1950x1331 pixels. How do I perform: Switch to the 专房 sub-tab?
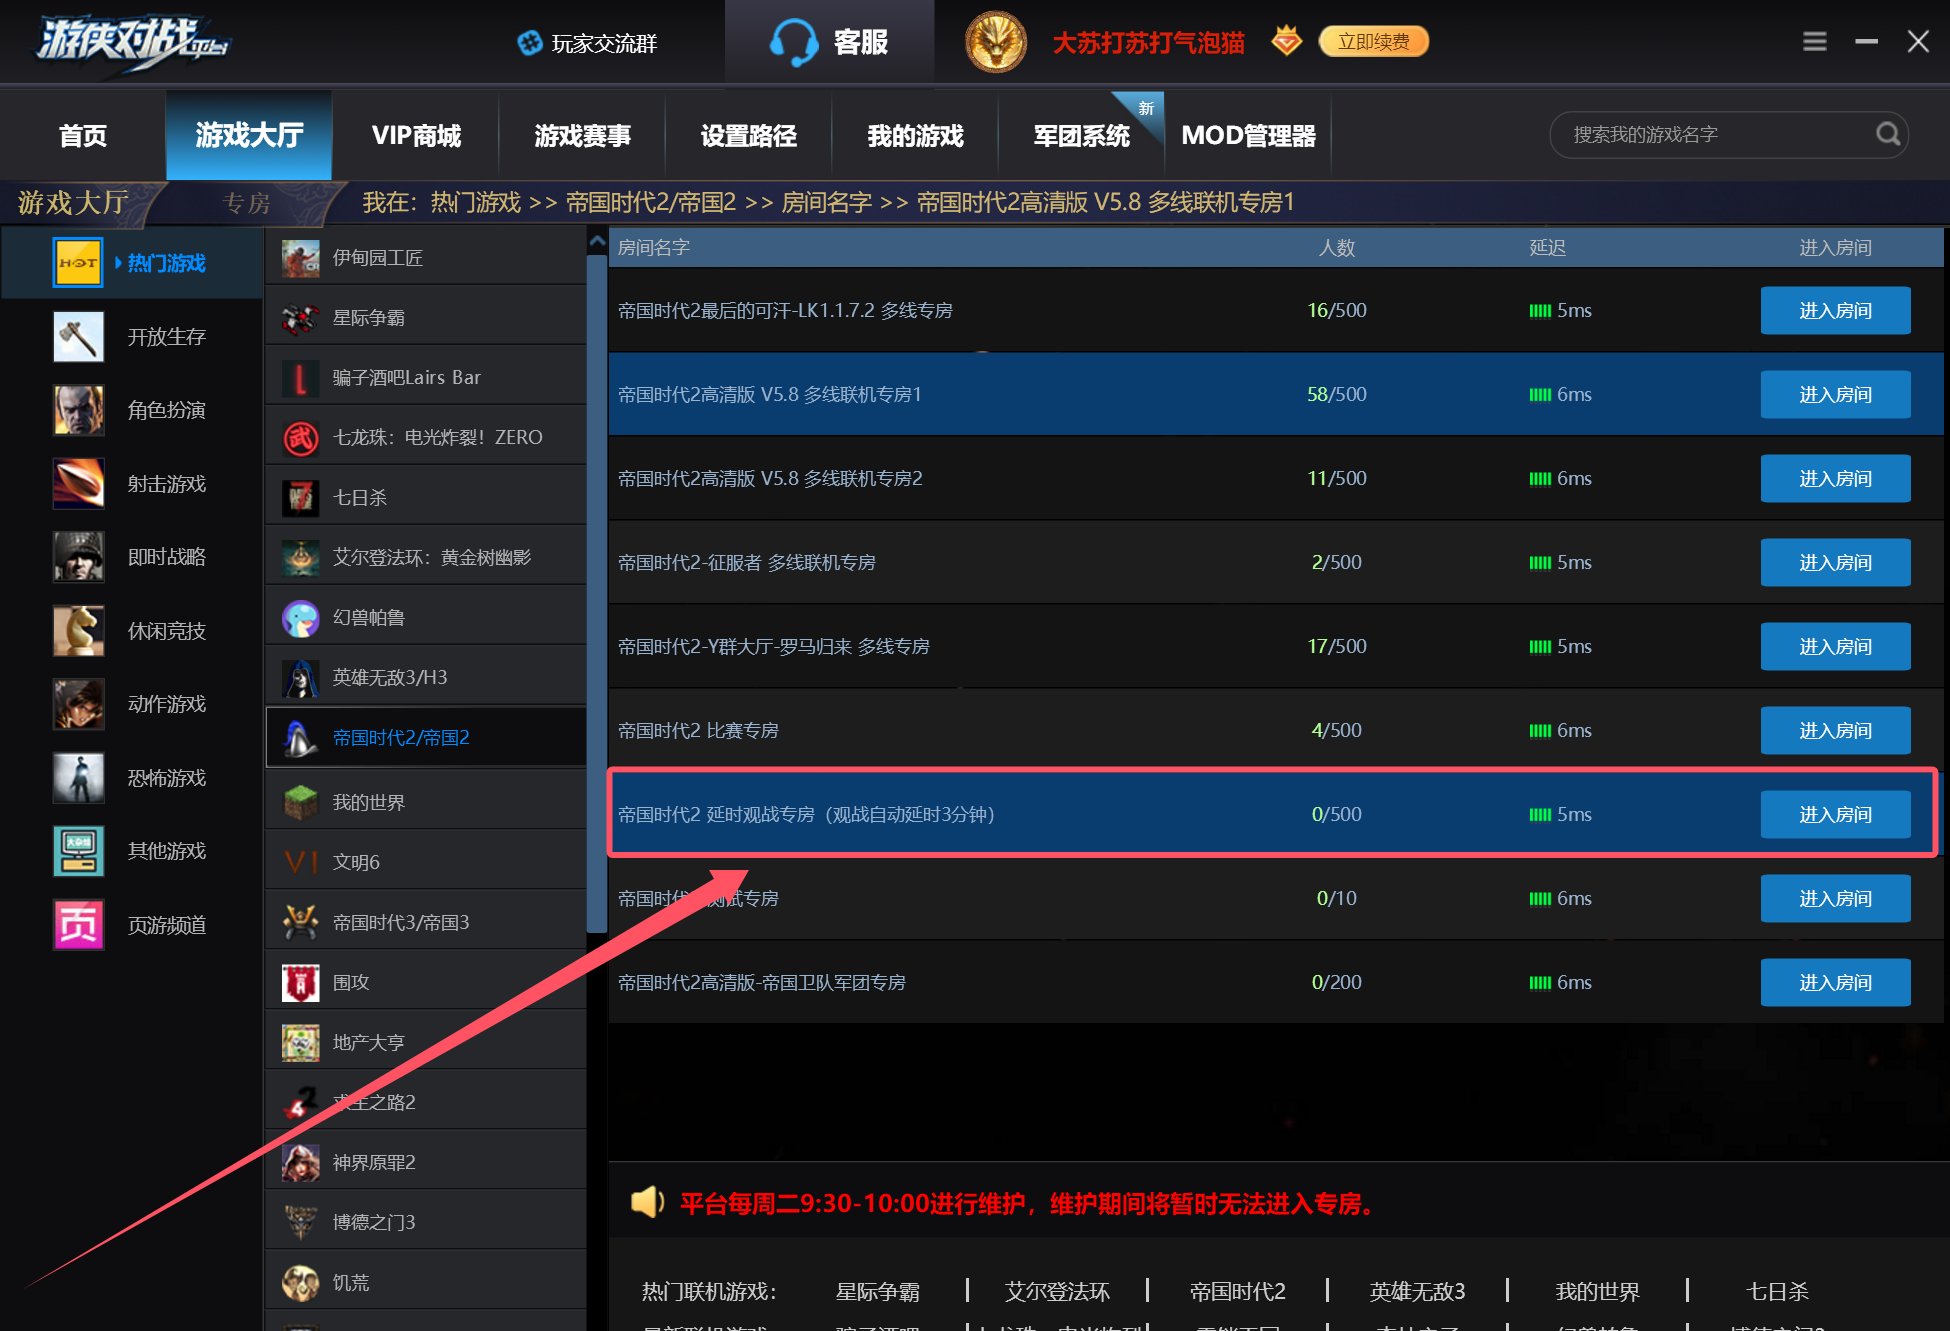coord(247,203)
